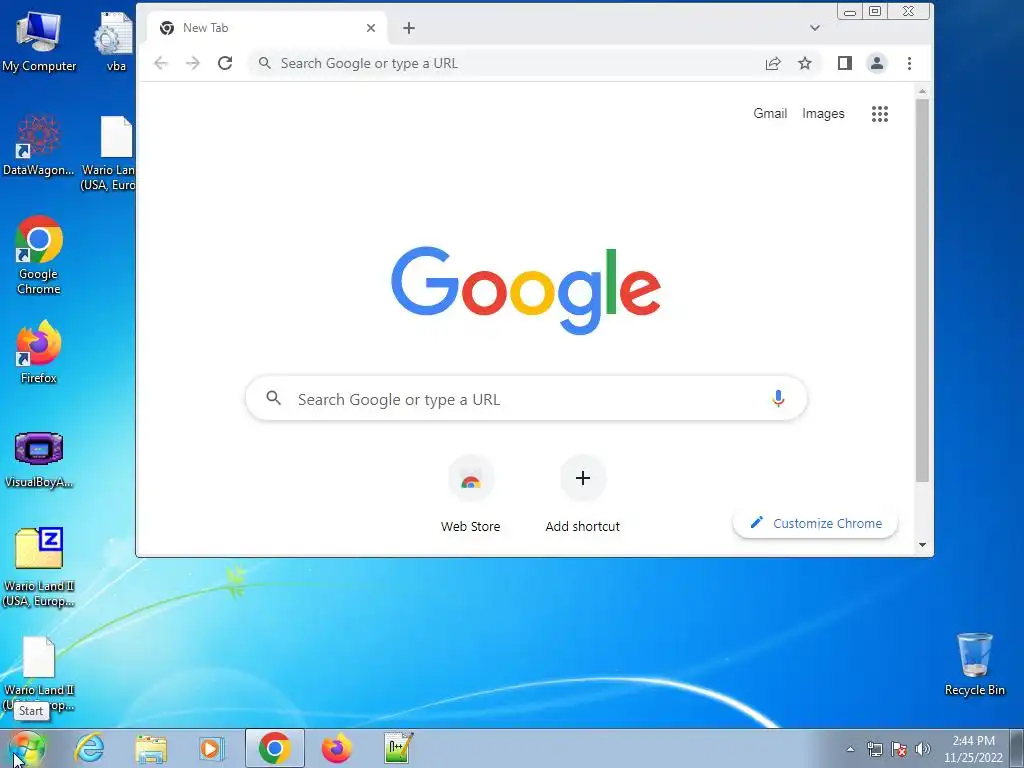Close the New Tab tab
Viewport: 1024px width, 768px height.
click(x=371, y=28)
